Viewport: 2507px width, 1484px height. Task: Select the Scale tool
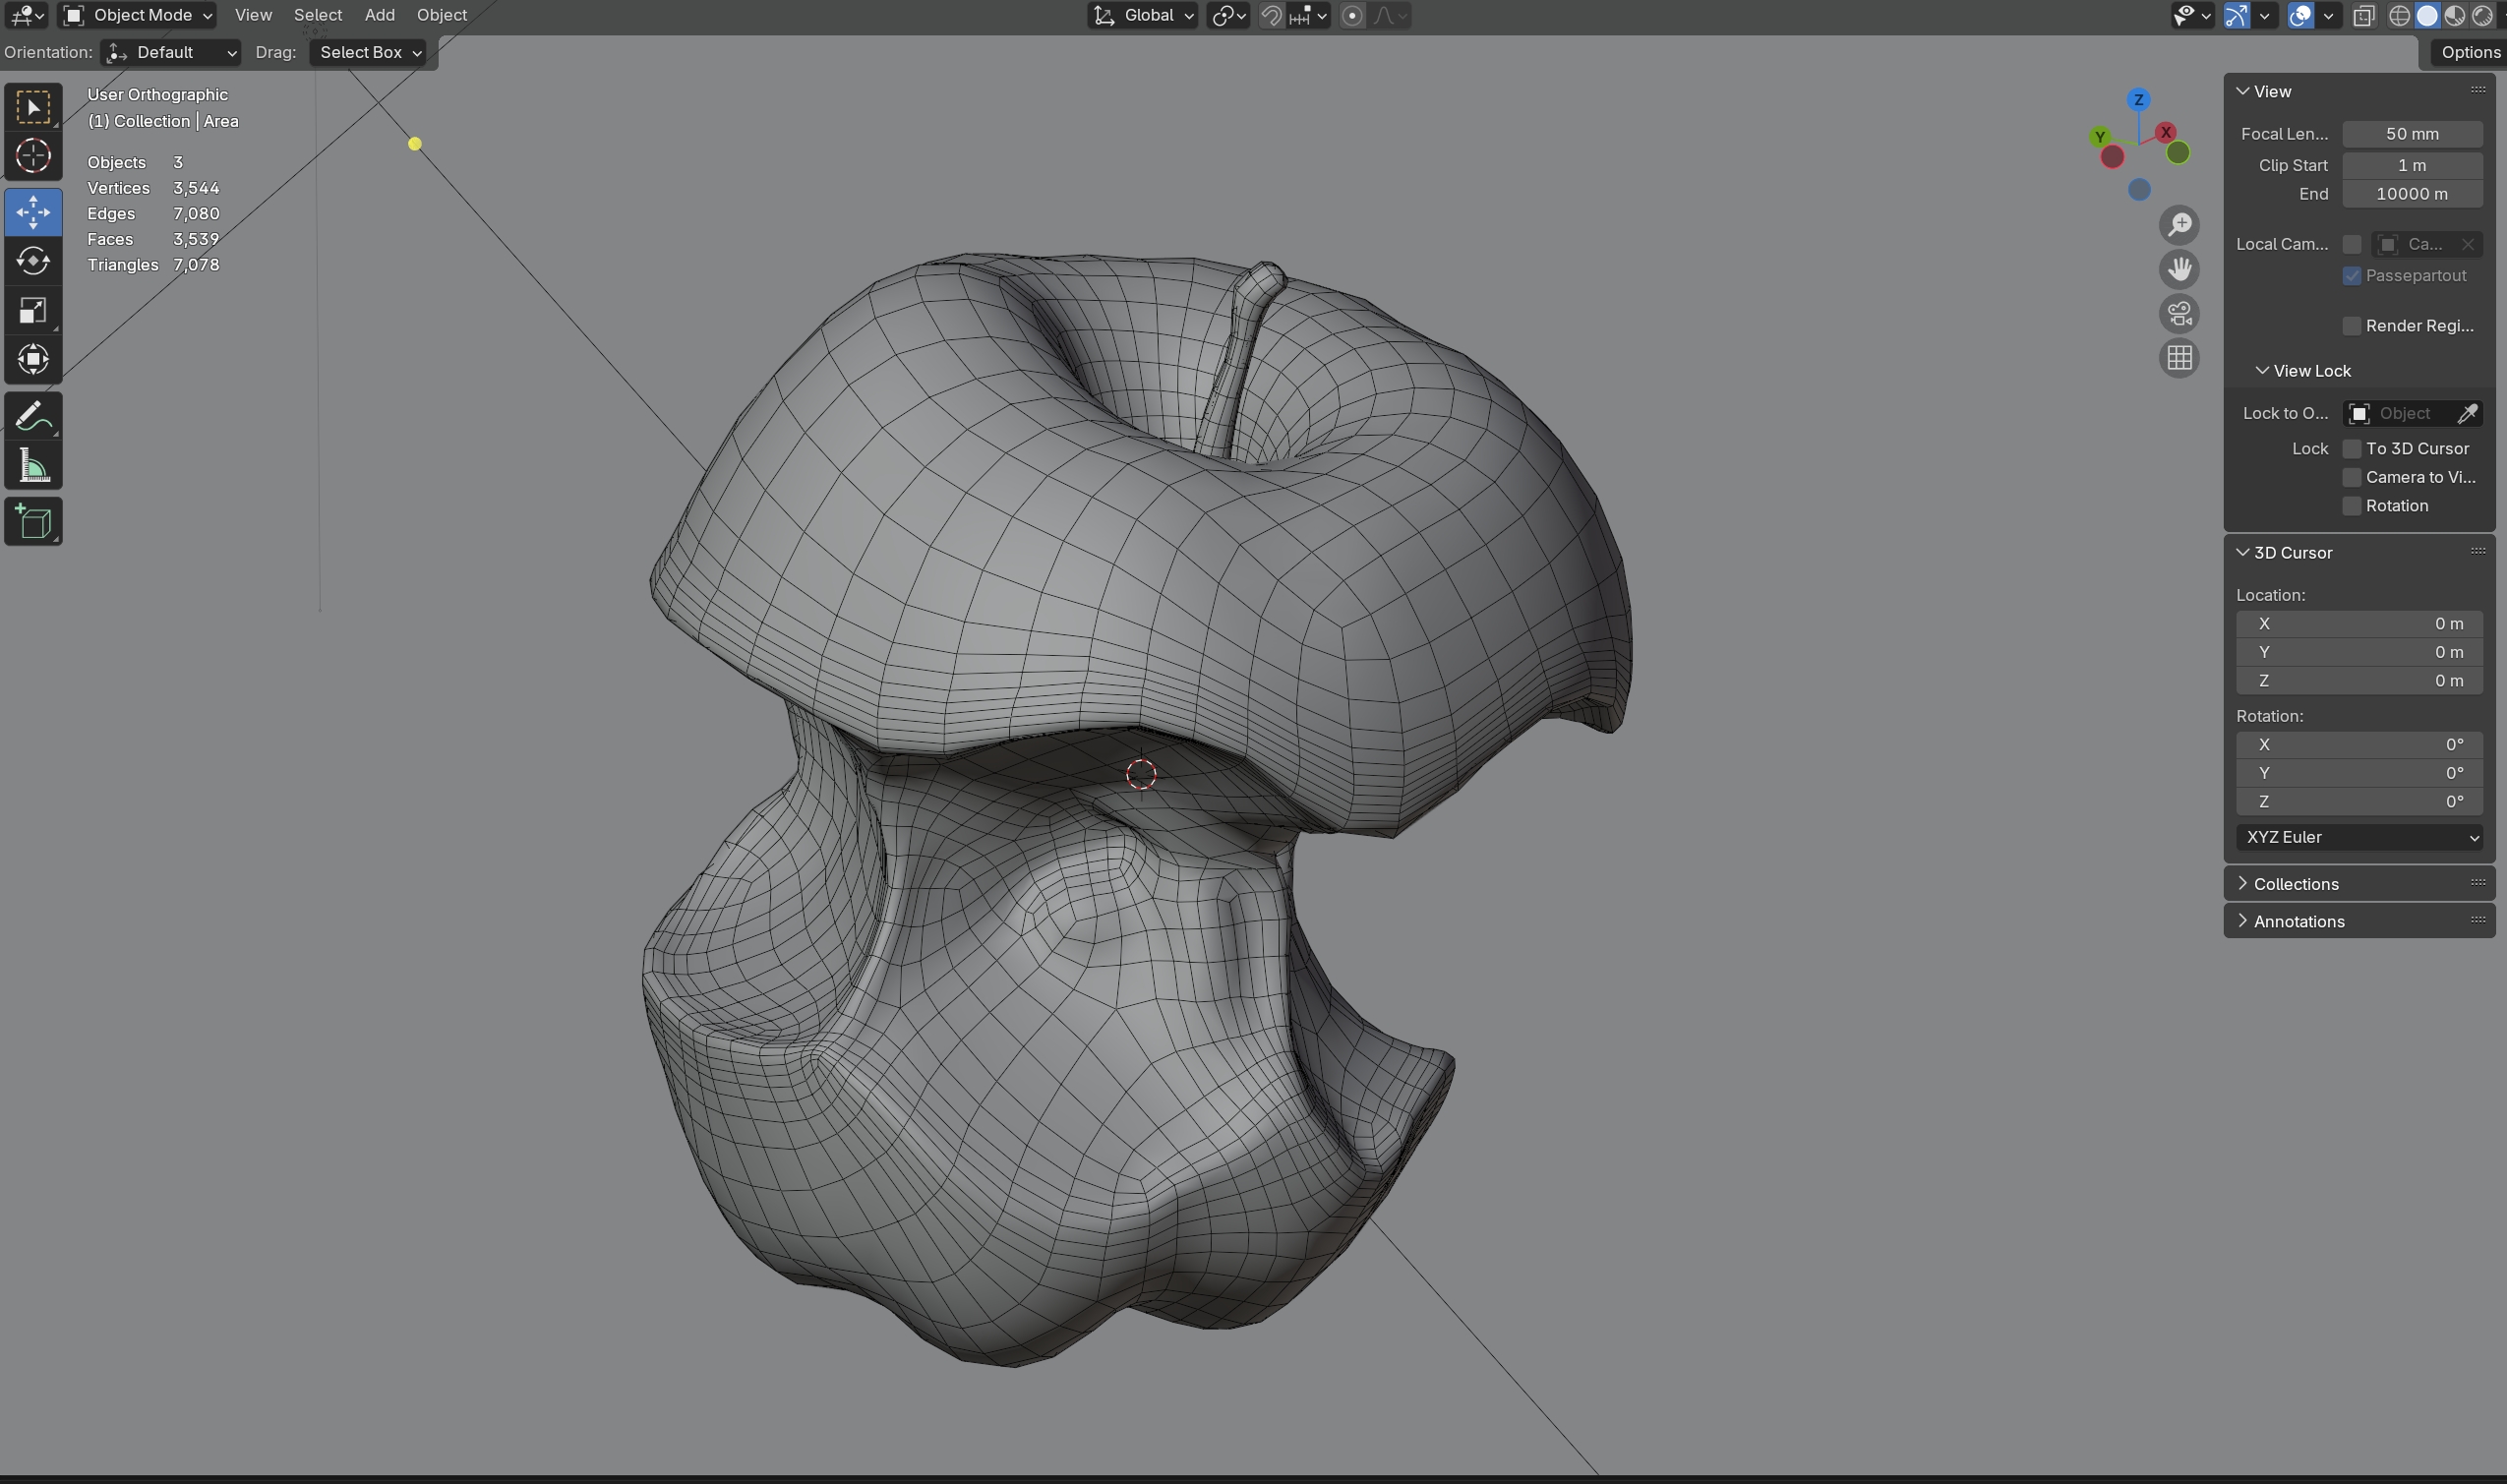(x=33, y=310)
